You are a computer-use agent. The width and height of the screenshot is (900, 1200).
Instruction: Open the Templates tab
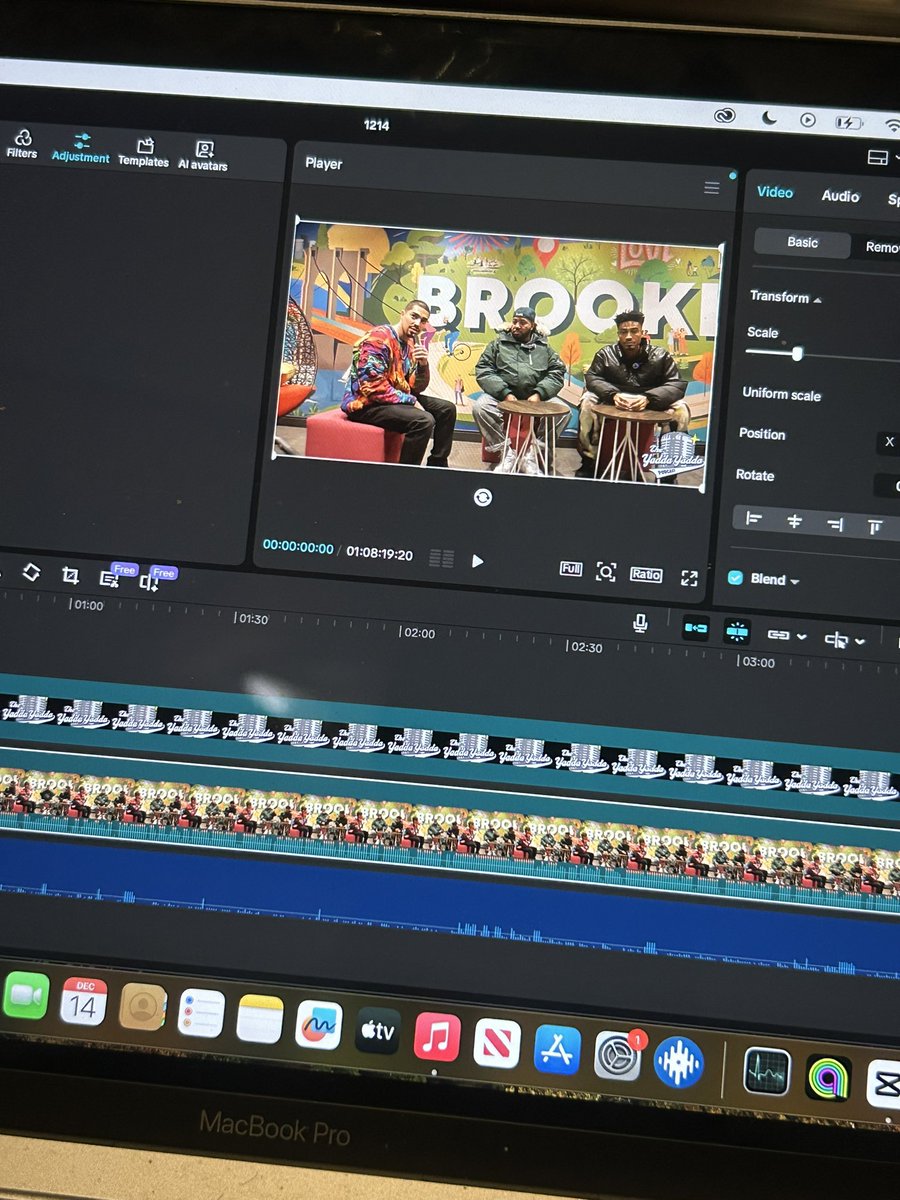[x=144, y=152]
